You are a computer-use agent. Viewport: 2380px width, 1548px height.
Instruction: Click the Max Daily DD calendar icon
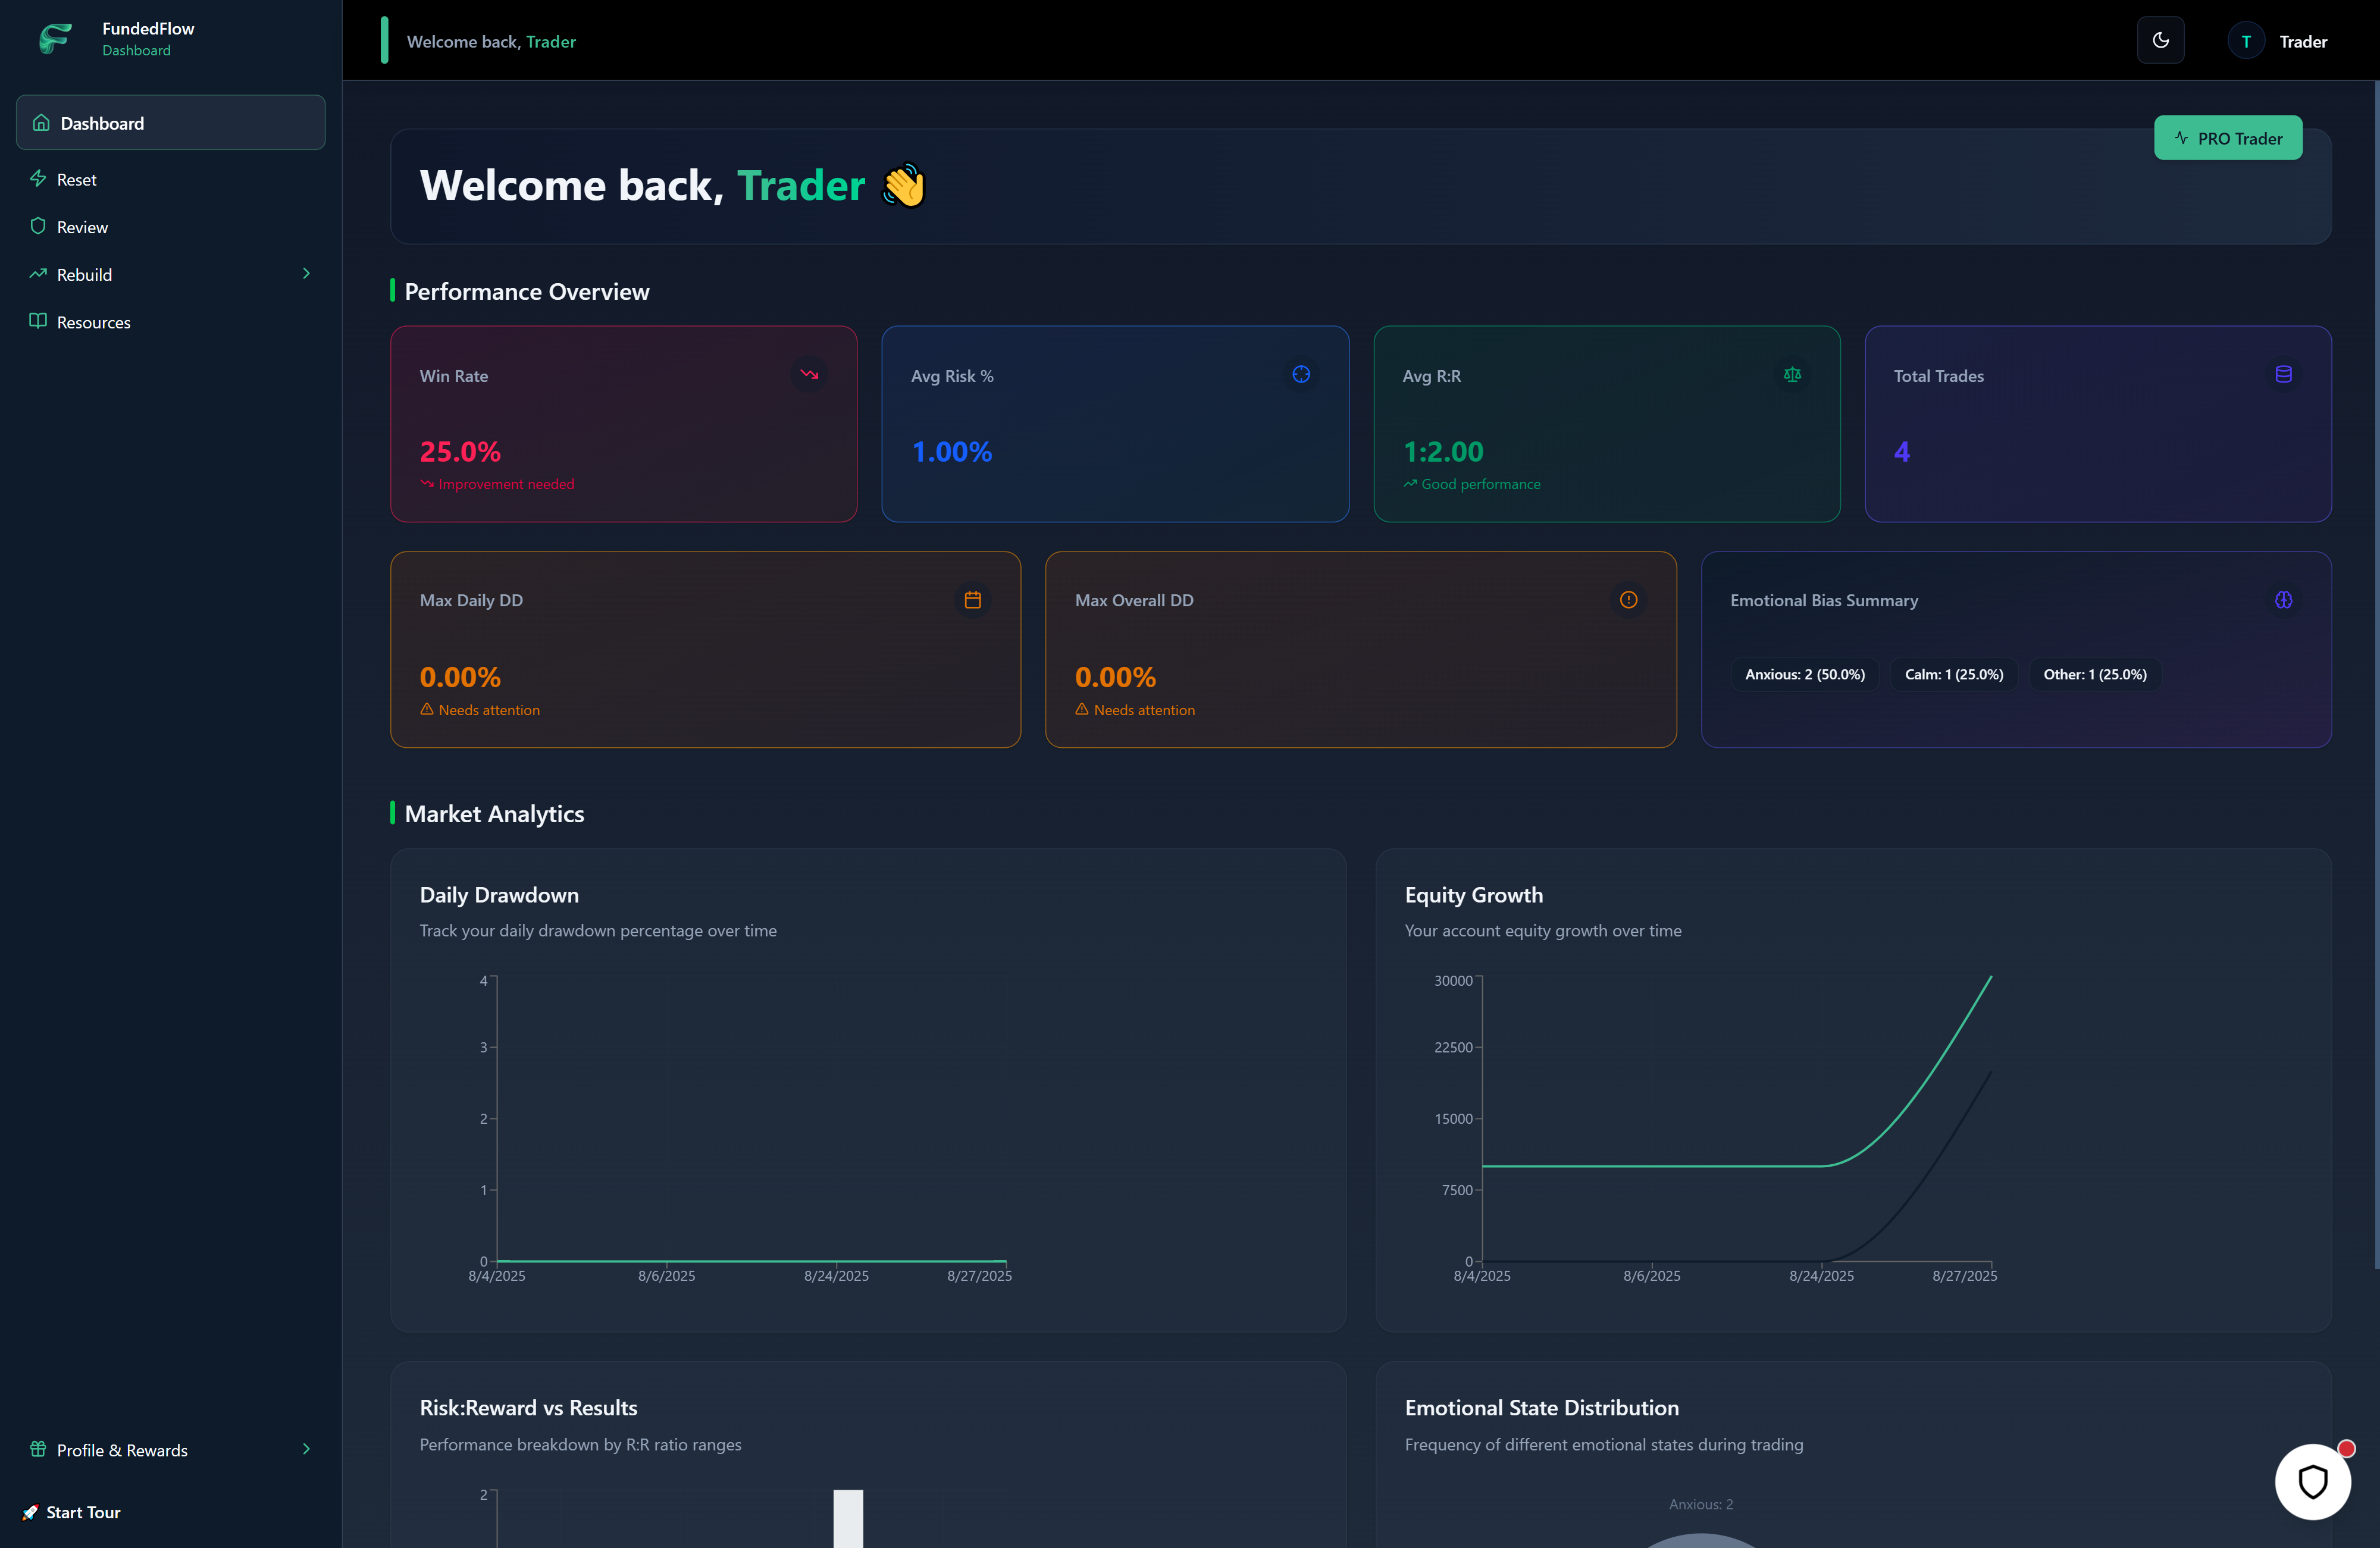tap(972, 600)
